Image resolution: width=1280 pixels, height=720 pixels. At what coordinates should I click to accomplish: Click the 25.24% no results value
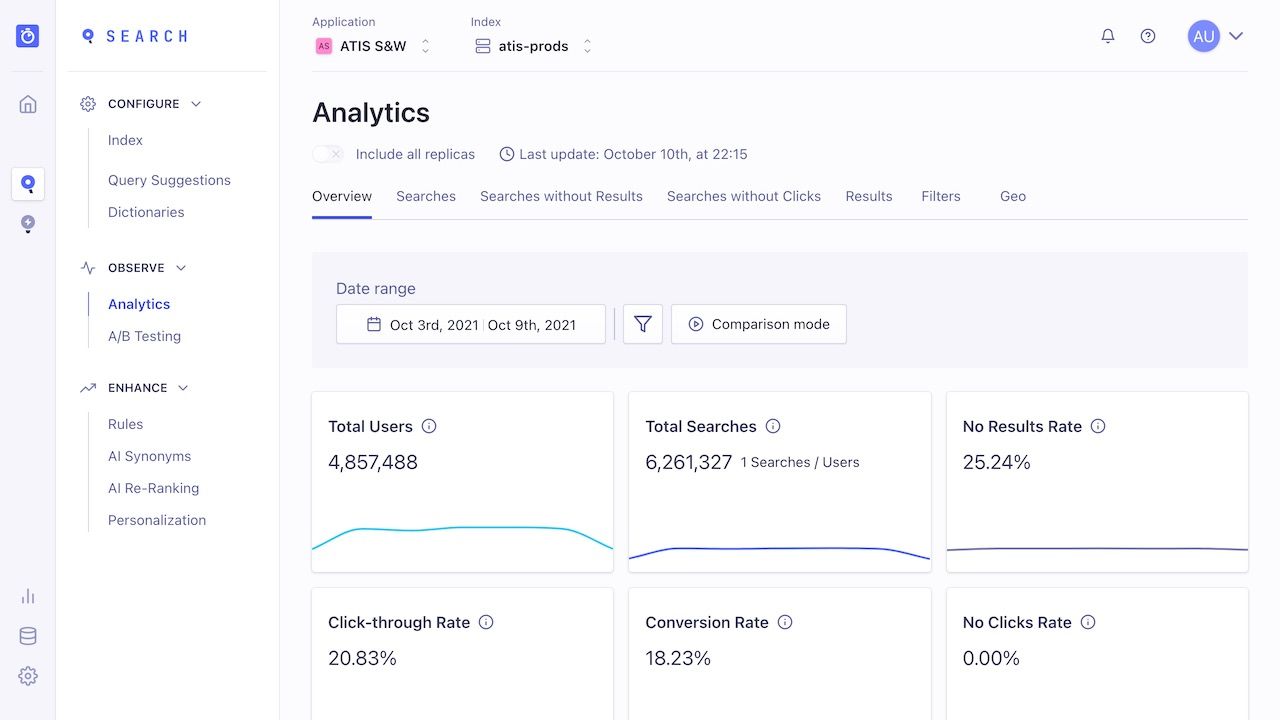tap(997, 462)
